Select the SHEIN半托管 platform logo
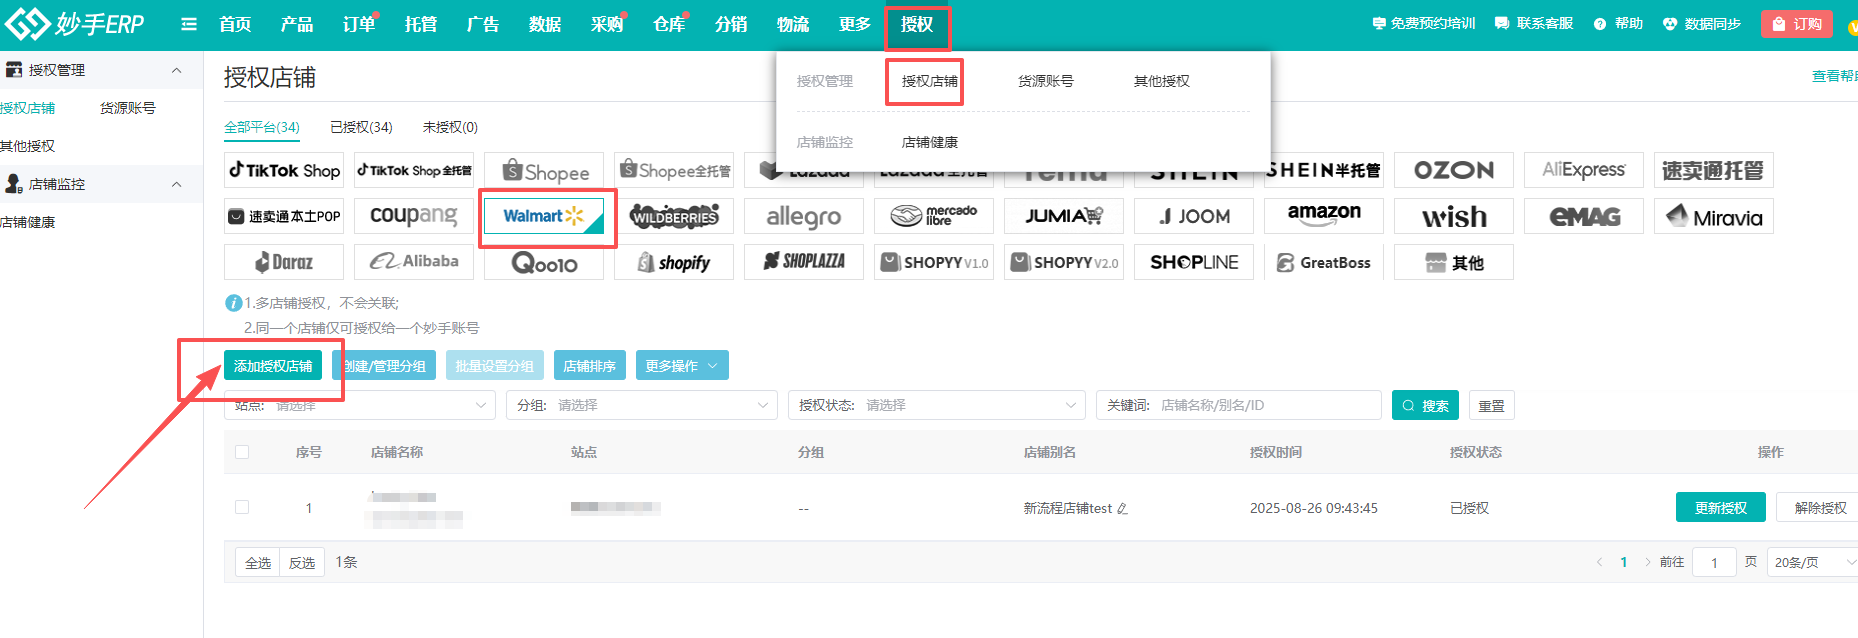This screenshot has height=638, width=1858. (1324, 170)
